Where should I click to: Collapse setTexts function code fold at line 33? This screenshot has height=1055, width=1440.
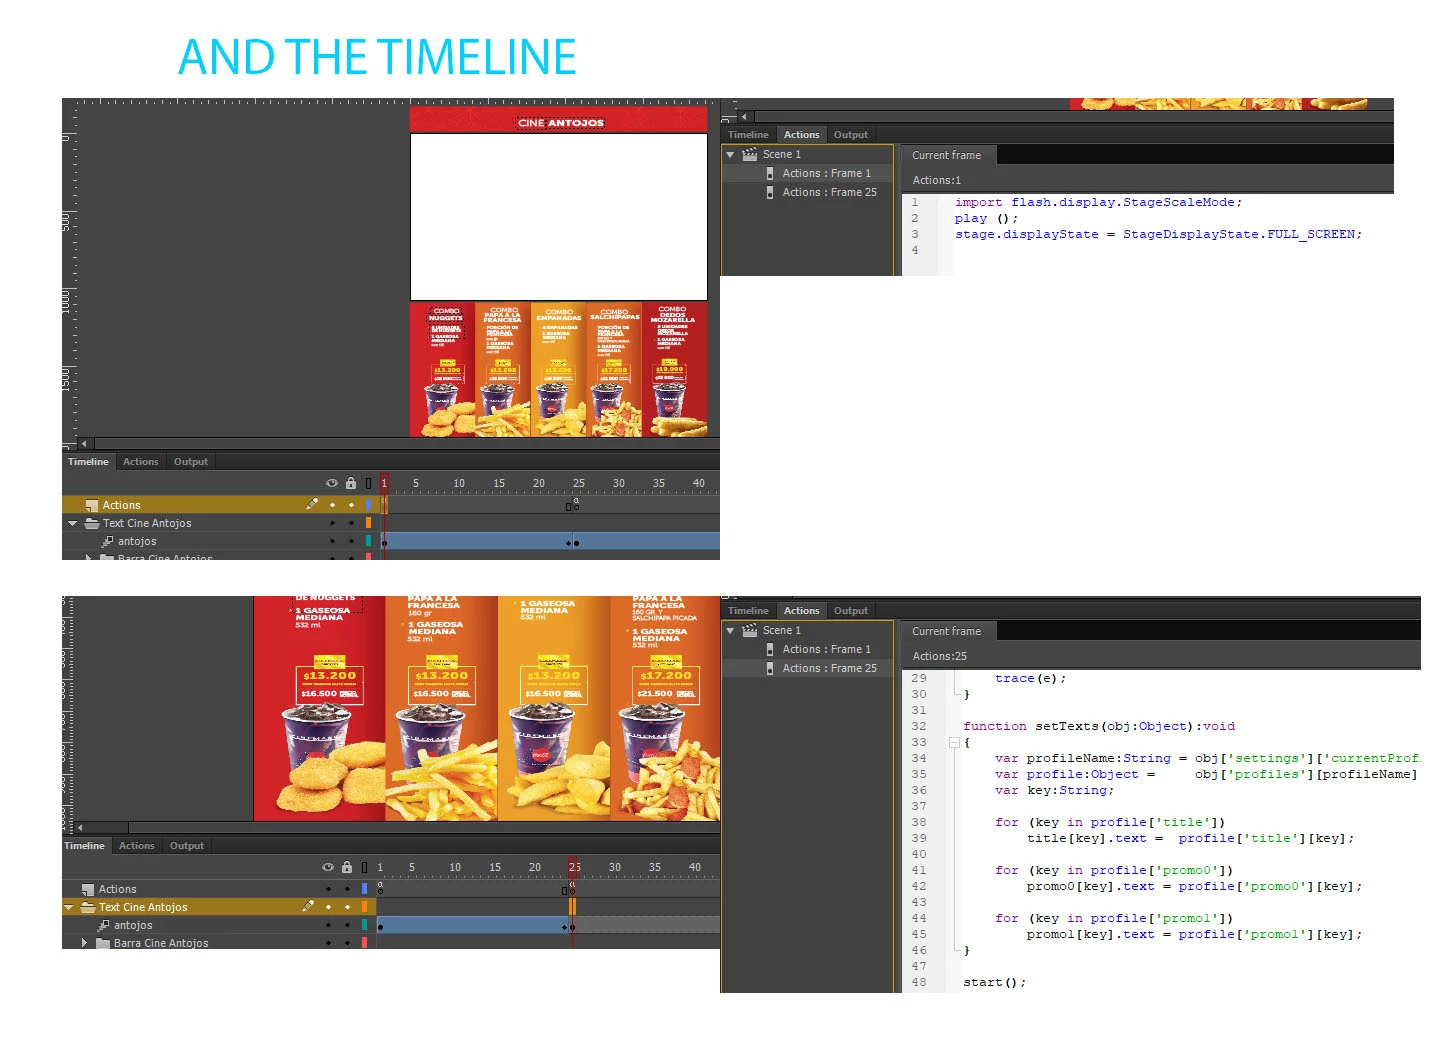pyautogui.click(x=954, y=742)
